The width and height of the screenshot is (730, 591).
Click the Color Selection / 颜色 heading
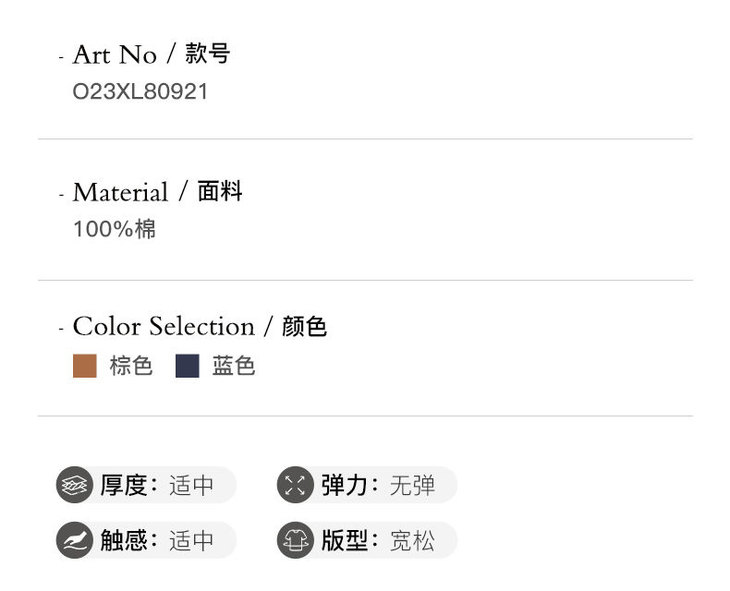tap(199, 326)
